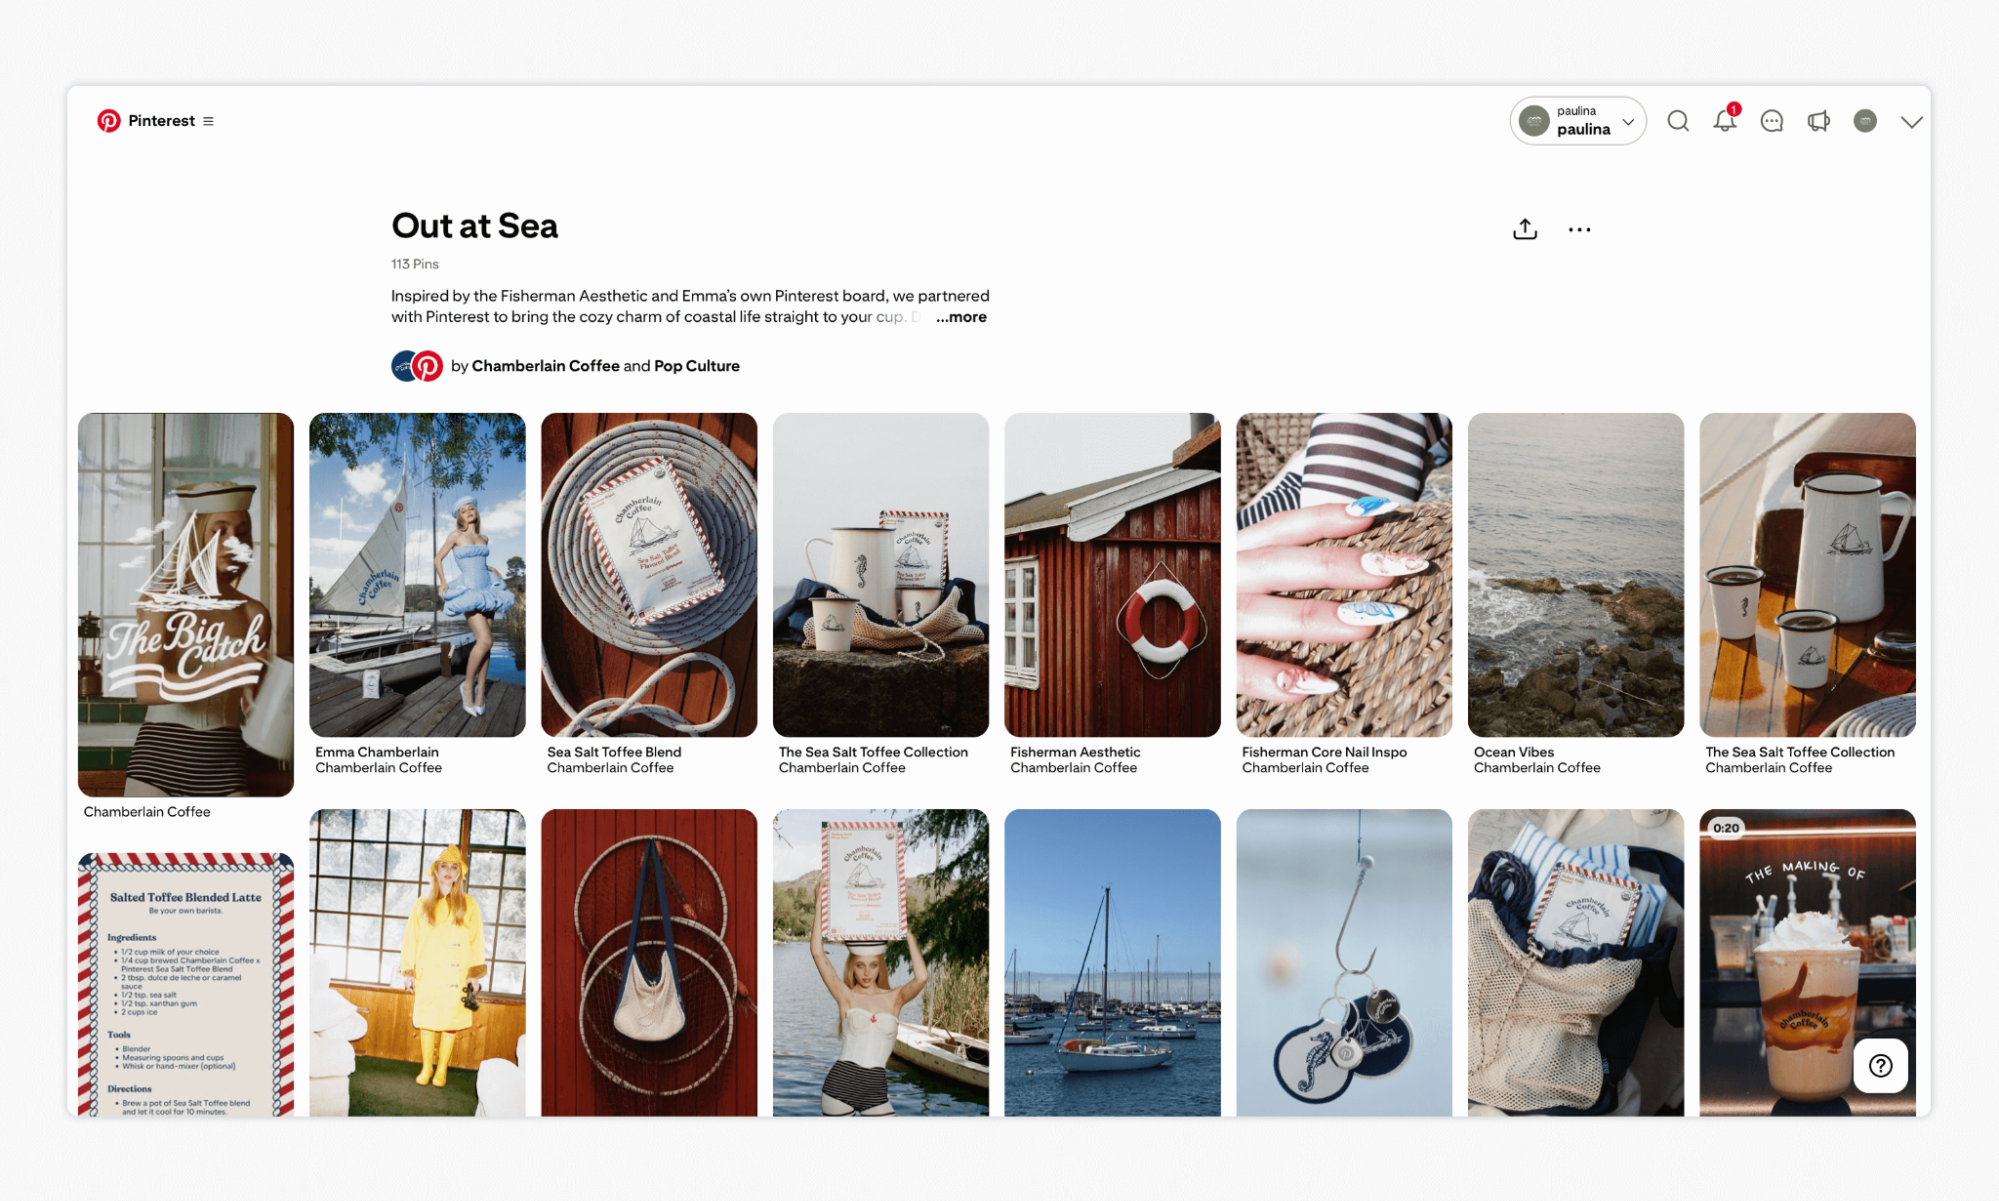Open the Chamberlain Coffee profile link

click(545, 366)
